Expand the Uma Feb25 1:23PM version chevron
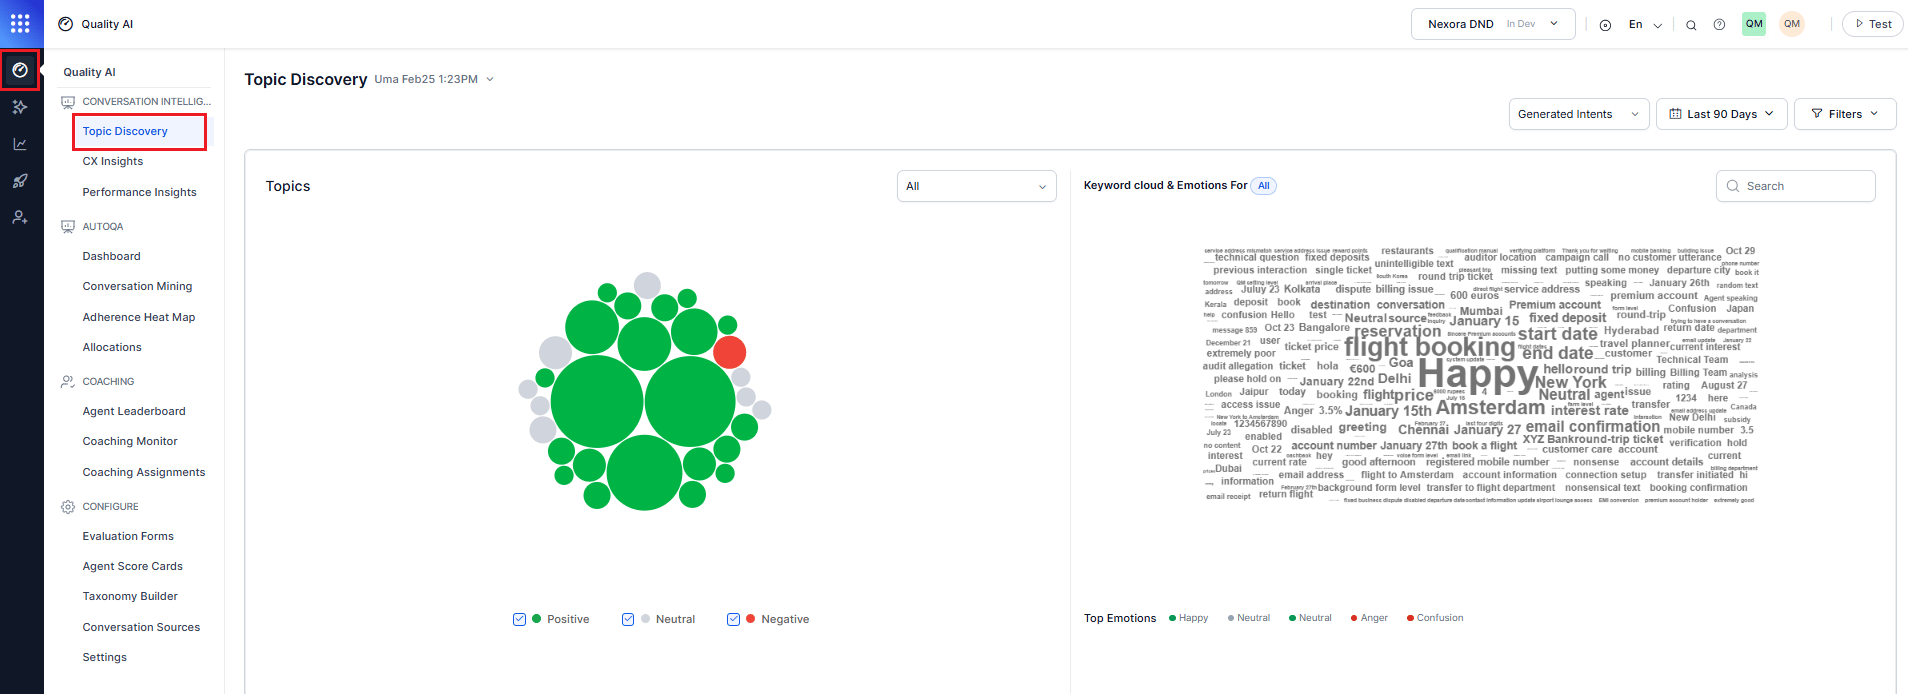The image size is (1908, 694). 490,80
